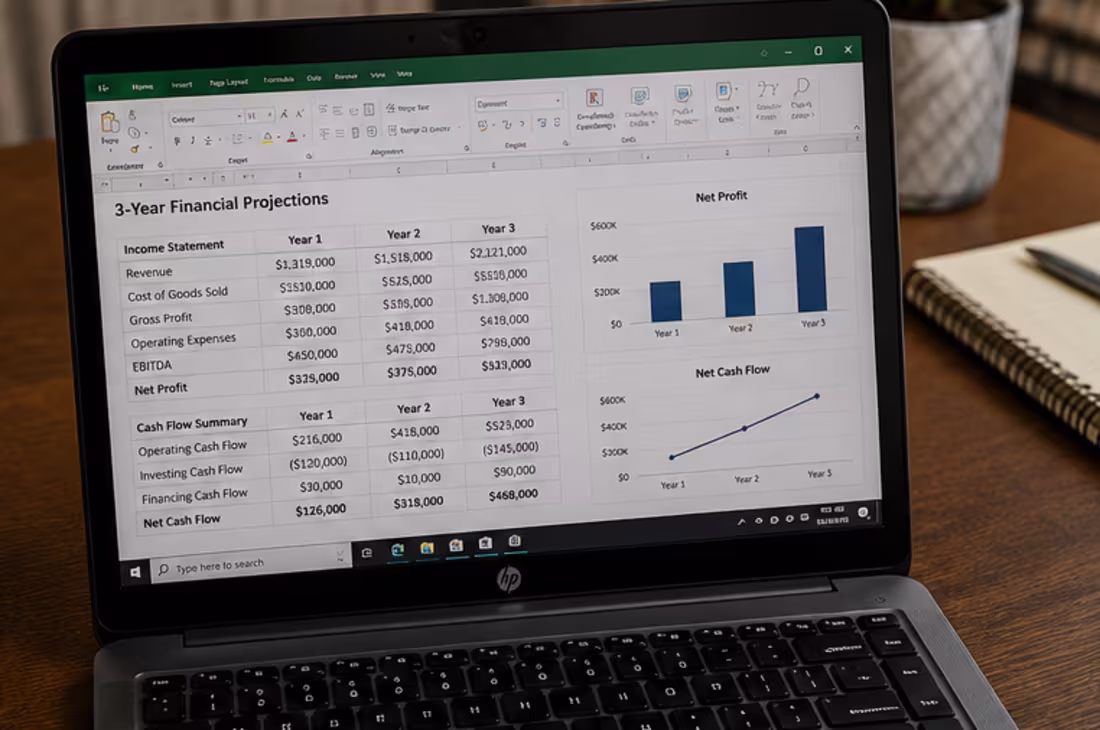Open the Insert ribbon tab

pyautogui.click(x=182, y=84)
